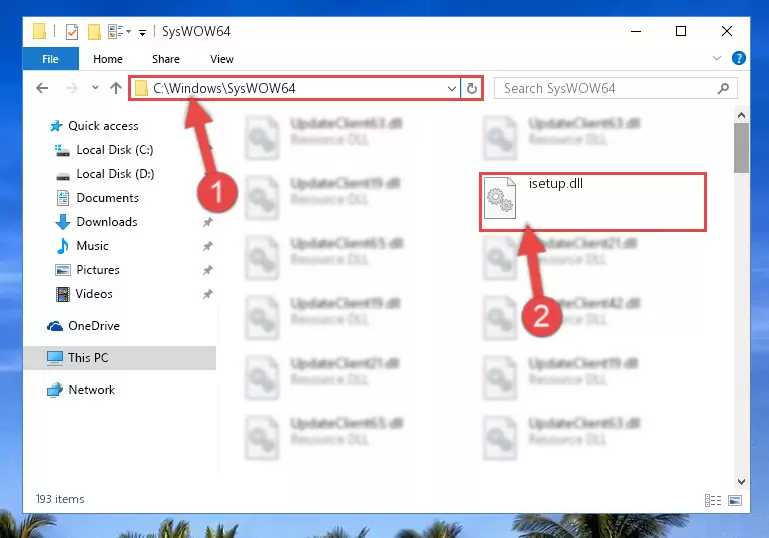Click the Quick access star icon
This screenshot has height=538, width=769.
coord(56,126)
